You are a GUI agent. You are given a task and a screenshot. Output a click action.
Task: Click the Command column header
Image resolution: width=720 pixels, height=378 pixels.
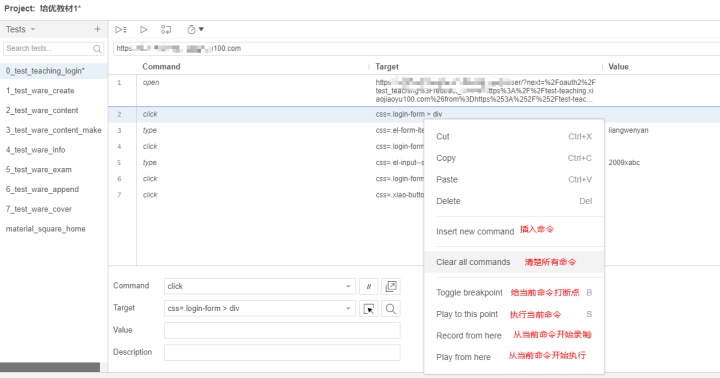tap(161, 67)
